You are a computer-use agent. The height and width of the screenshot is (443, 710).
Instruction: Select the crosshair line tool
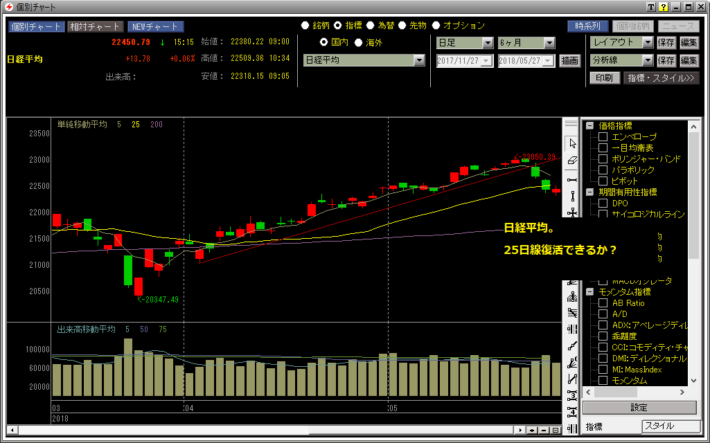pos(572,212)
